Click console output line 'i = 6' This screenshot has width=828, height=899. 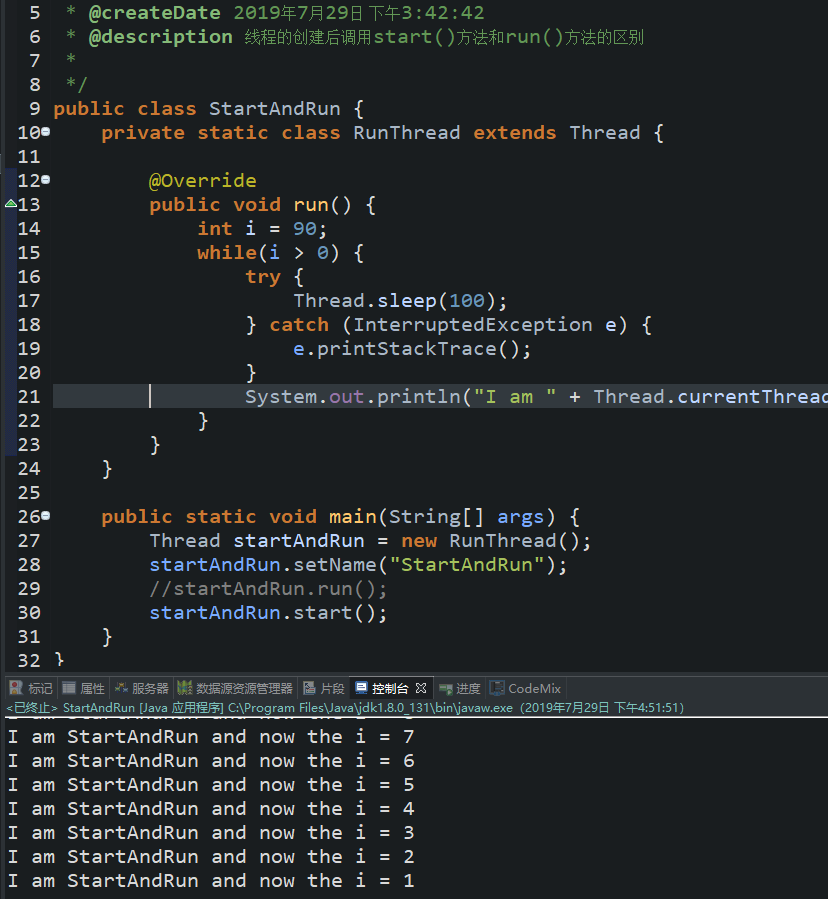click(210, 761)
